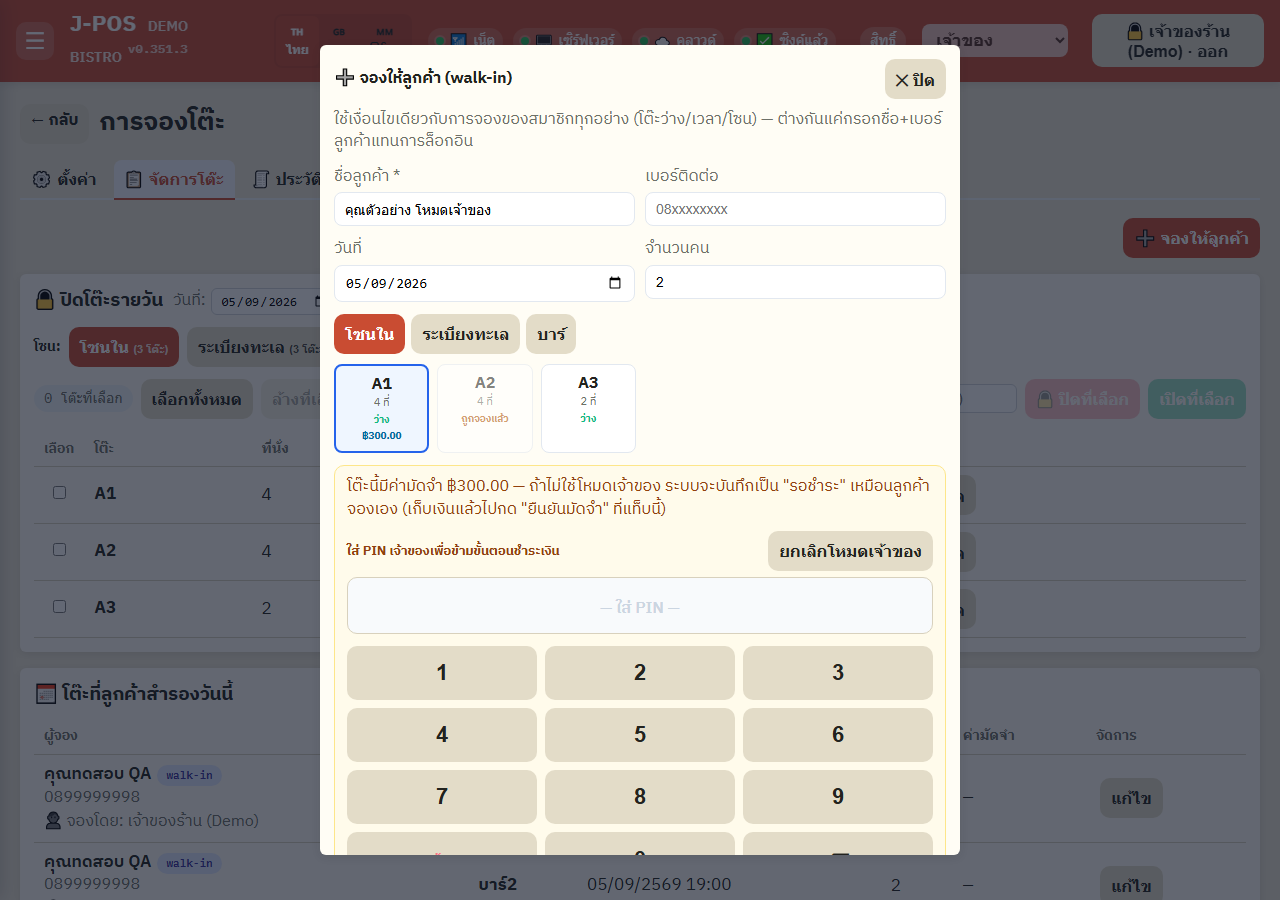Tap keypad digit 3

point(838,673)
